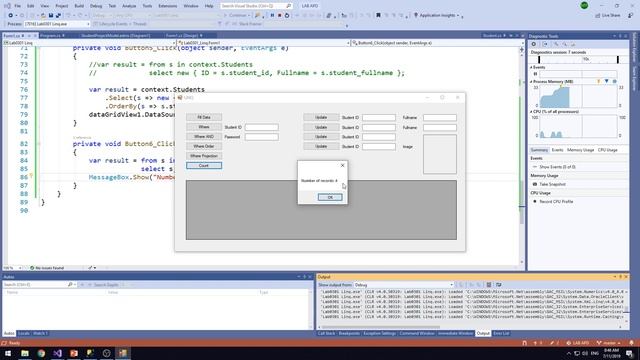Open the Call Stack tab
This screenshot has height=360, width=640.
pyautogui.click(x=327, y=333)
